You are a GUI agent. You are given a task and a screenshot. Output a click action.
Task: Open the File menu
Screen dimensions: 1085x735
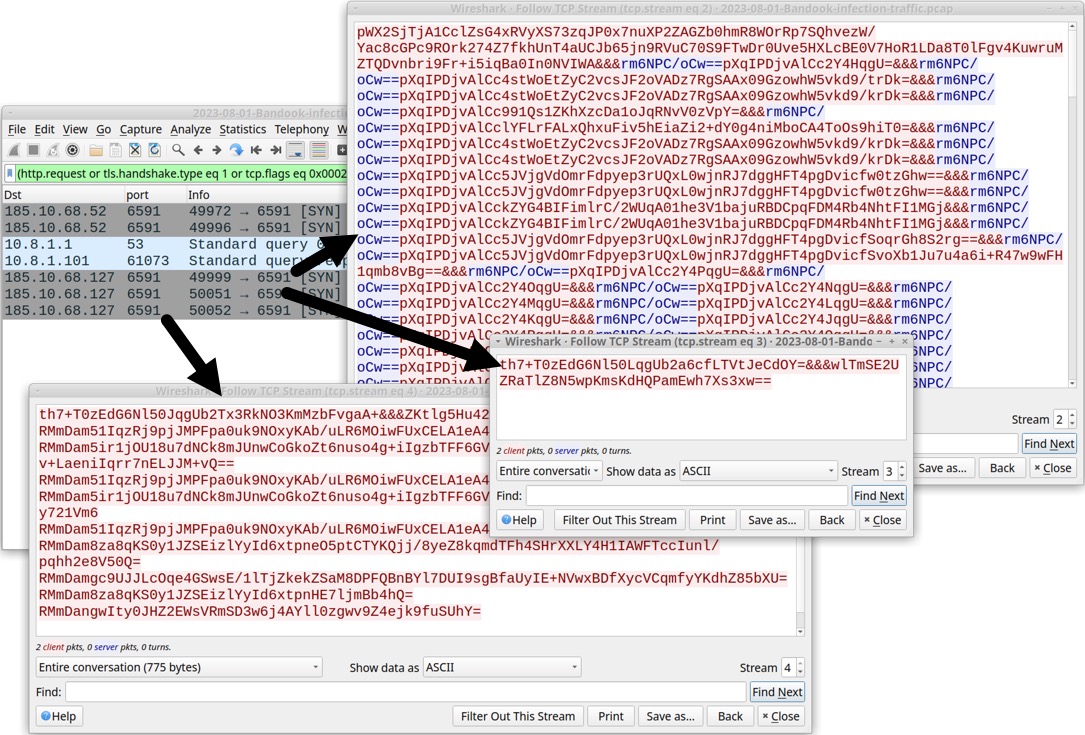point(17,129)
